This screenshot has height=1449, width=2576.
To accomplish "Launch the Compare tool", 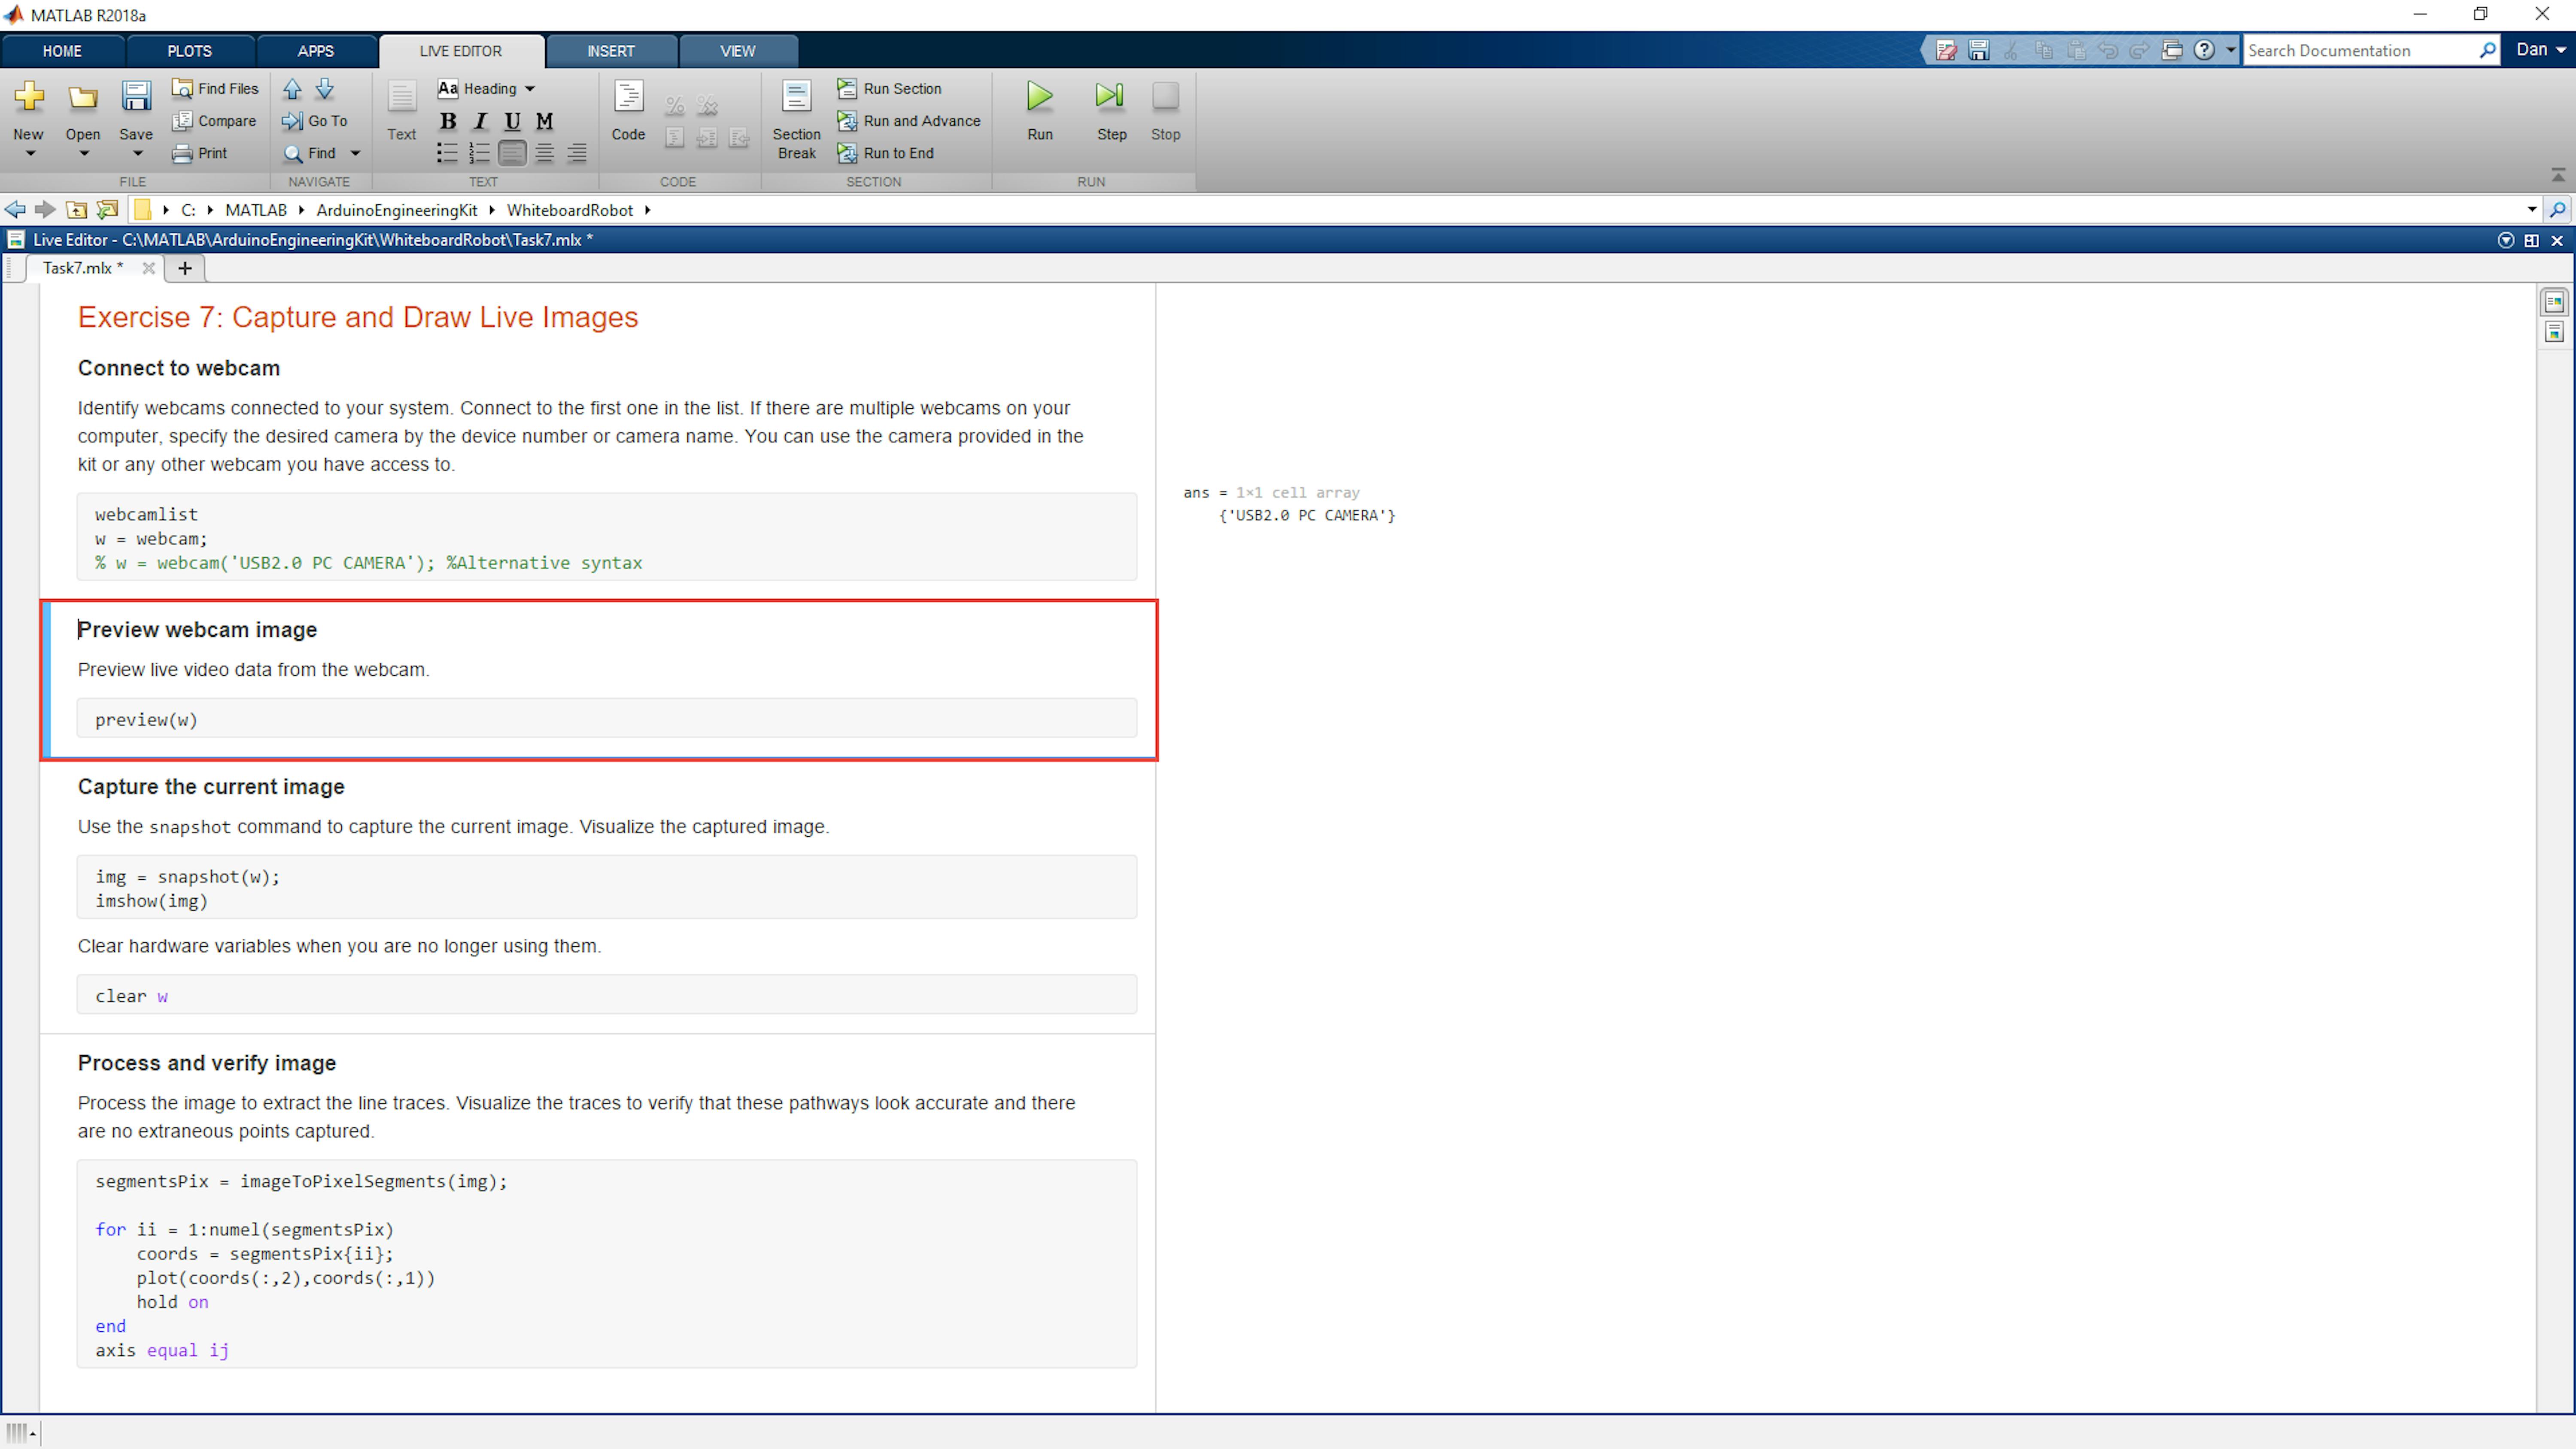I will [214, 121].
